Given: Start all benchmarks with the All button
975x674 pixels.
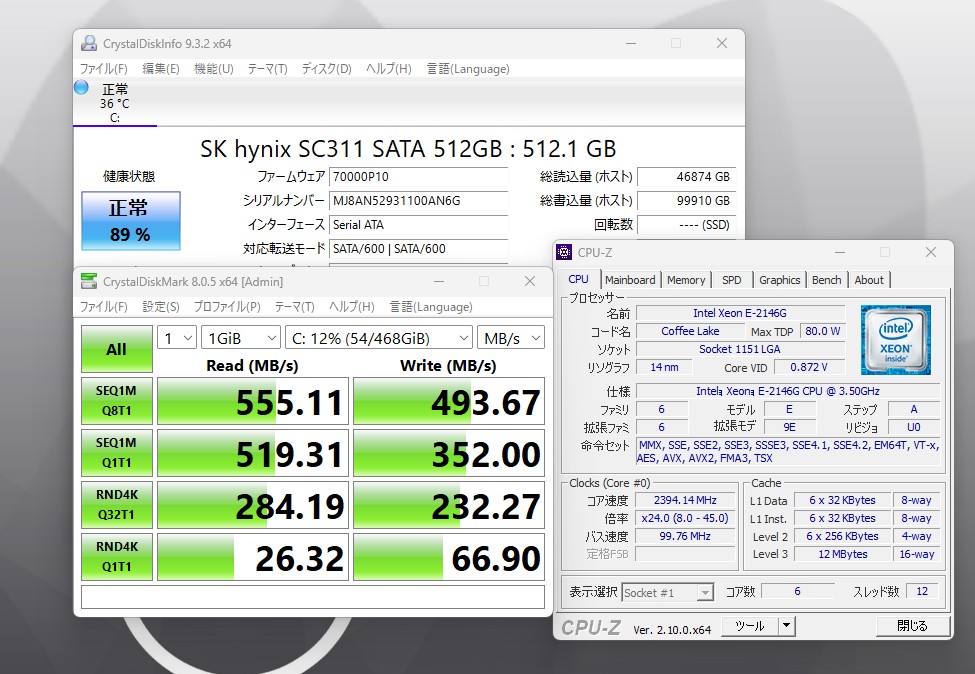Looking at the screenshot, I should pos(116,349).
